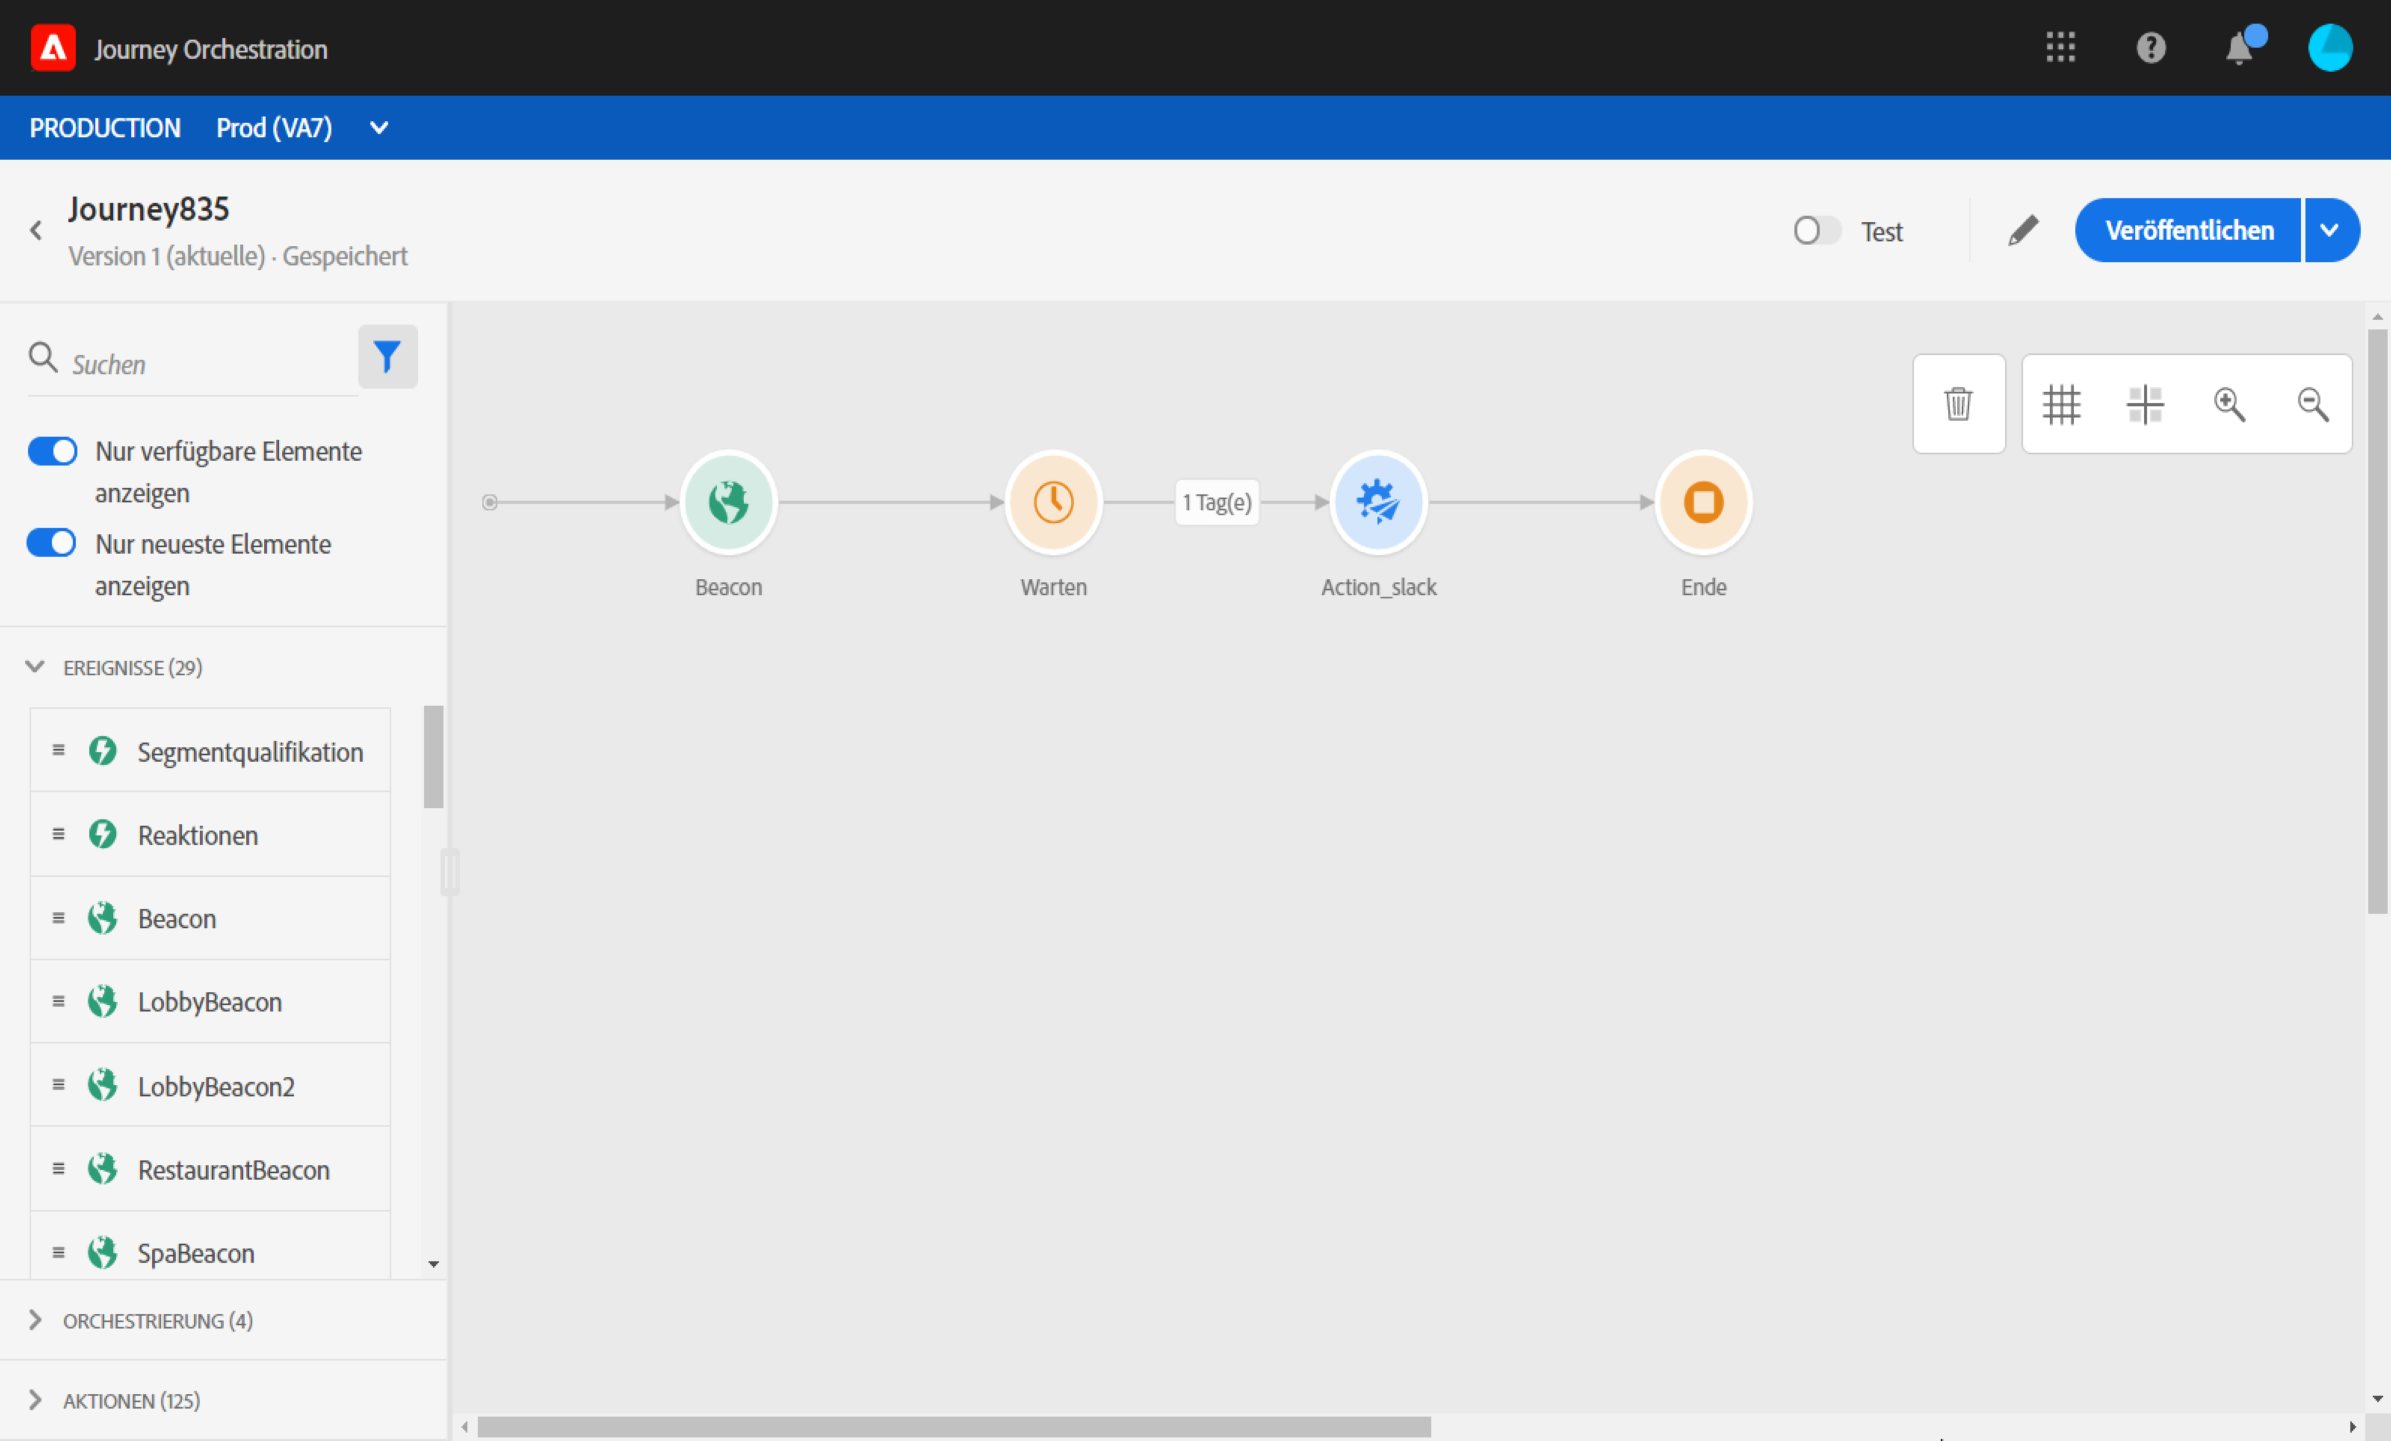2391x1441 pixels.
Task: Select Segmentqualifikation event item
Action: point(249,751)
